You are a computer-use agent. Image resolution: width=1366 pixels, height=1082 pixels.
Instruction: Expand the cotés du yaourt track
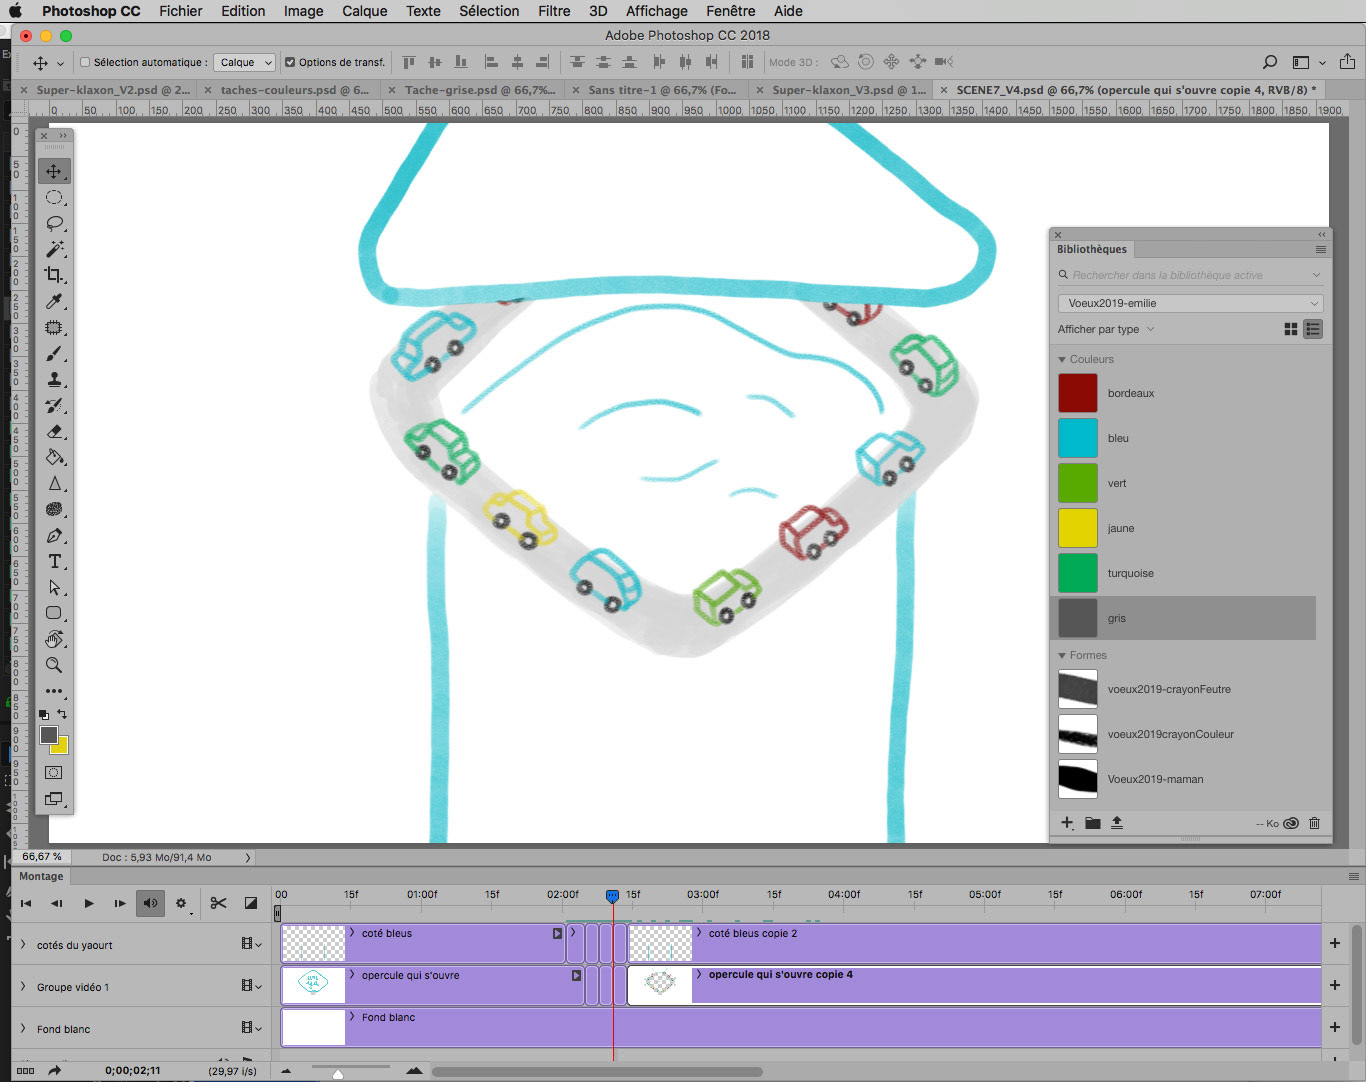pos(23,944)
